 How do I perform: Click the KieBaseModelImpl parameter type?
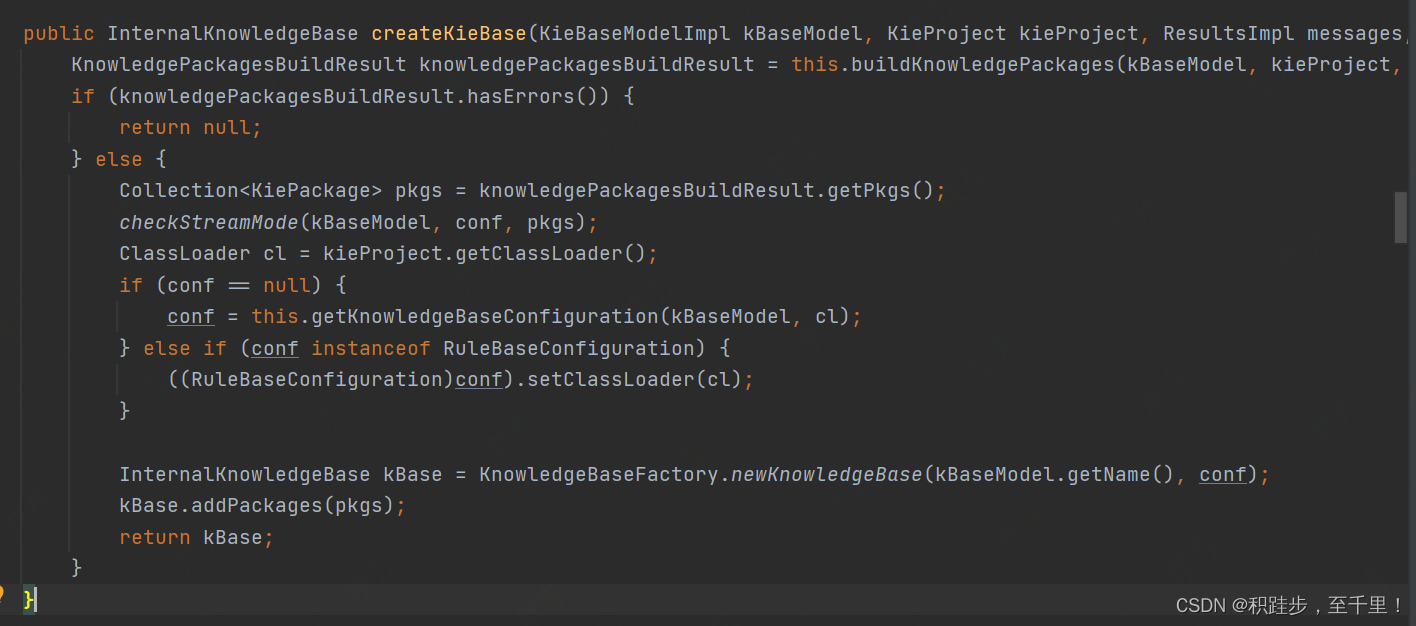point(635,34)
